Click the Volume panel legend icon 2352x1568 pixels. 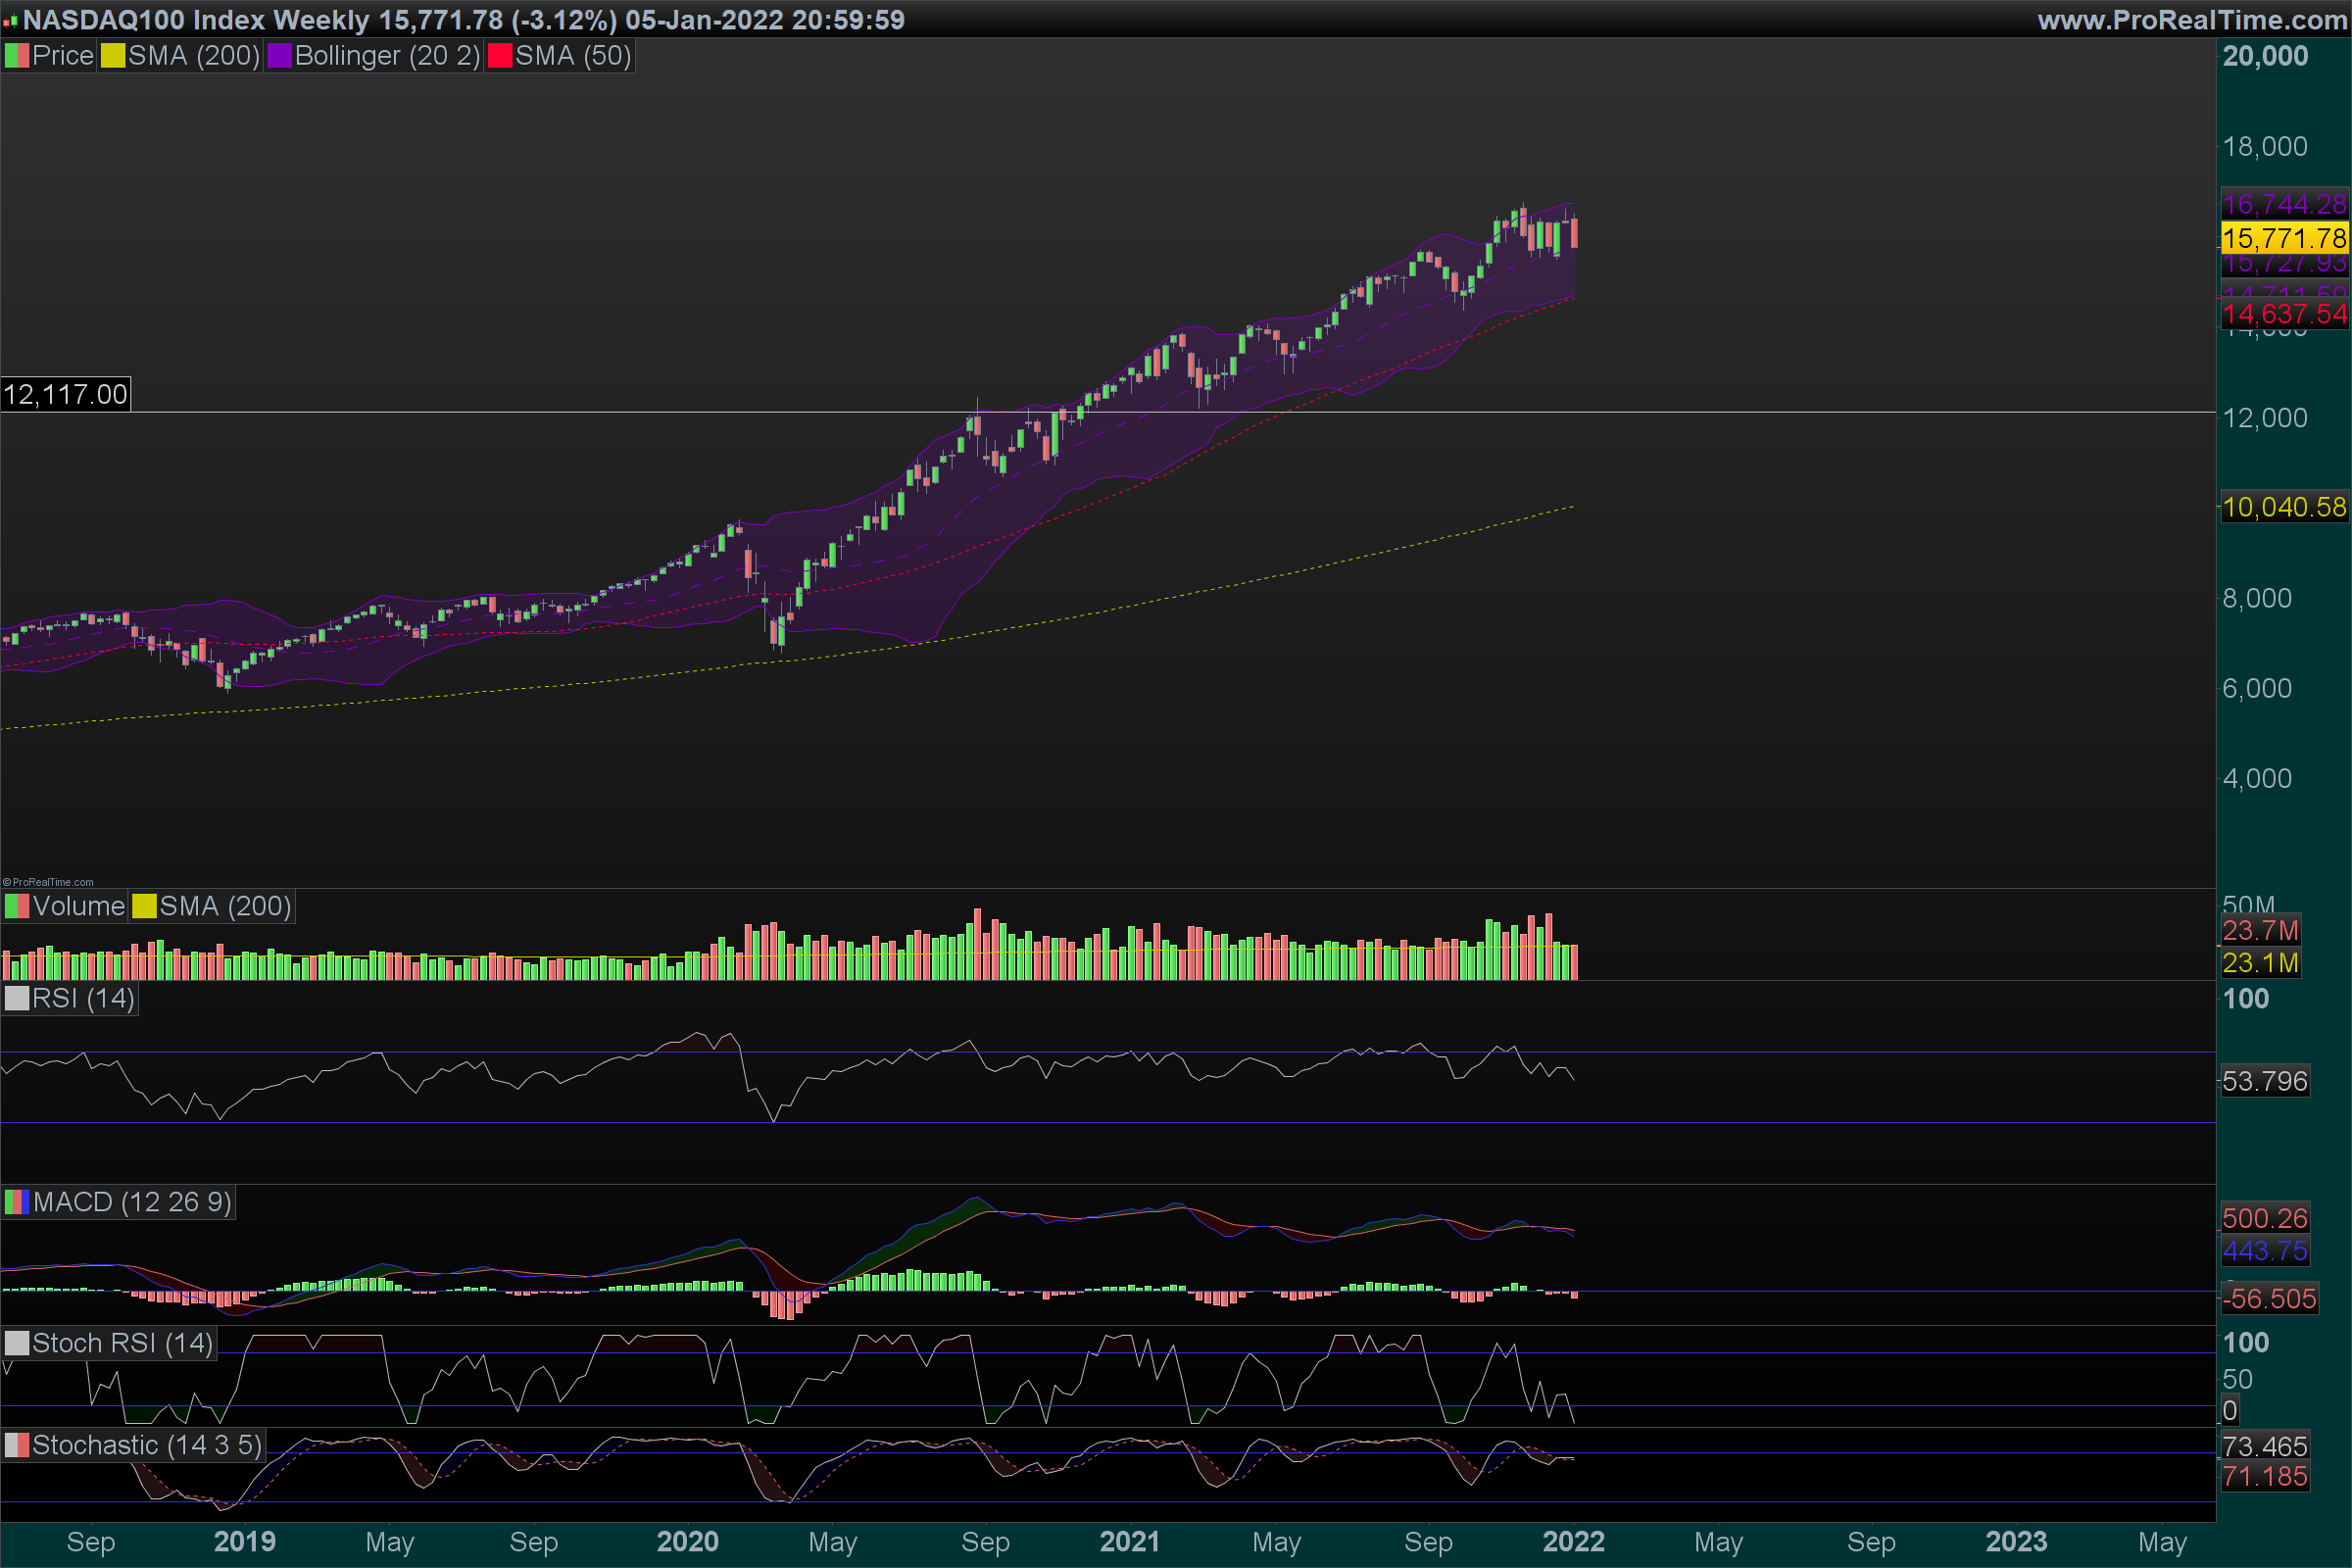(x=17, y=906)
